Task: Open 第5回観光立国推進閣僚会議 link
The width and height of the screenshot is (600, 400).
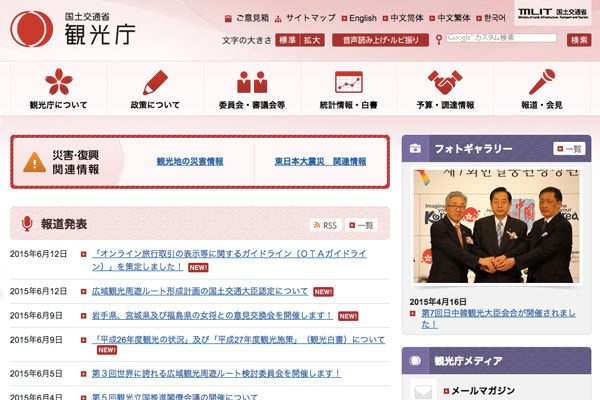Action: pyautogui.click(x=175, y=397)
